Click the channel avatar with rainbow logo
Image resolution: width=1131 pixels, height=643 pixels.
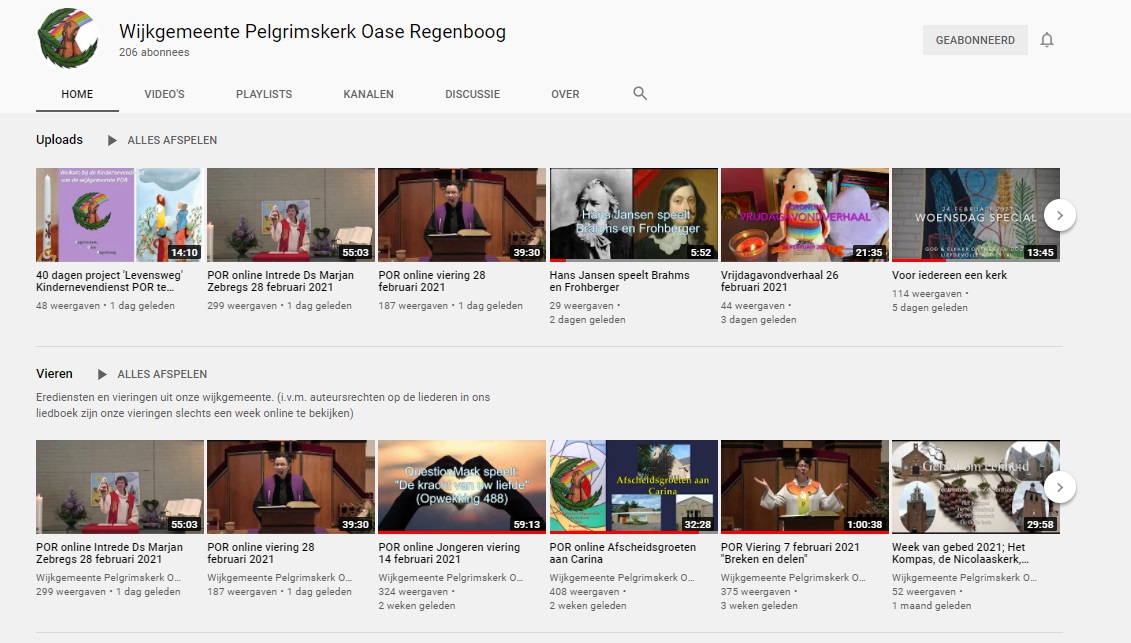point(68,39)
